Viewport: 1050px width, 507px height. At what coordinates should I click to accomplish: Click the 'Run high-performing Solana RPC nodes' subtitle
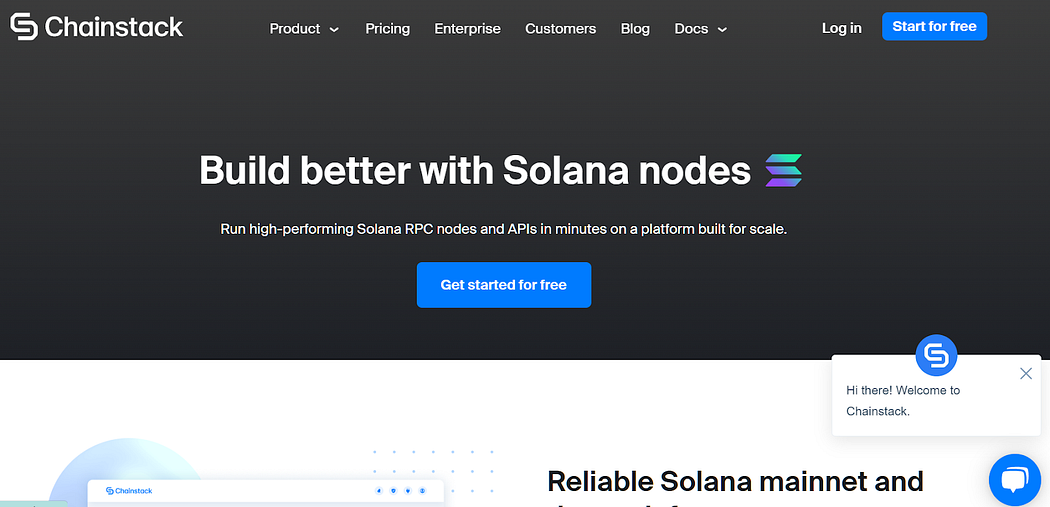point(504,229)
